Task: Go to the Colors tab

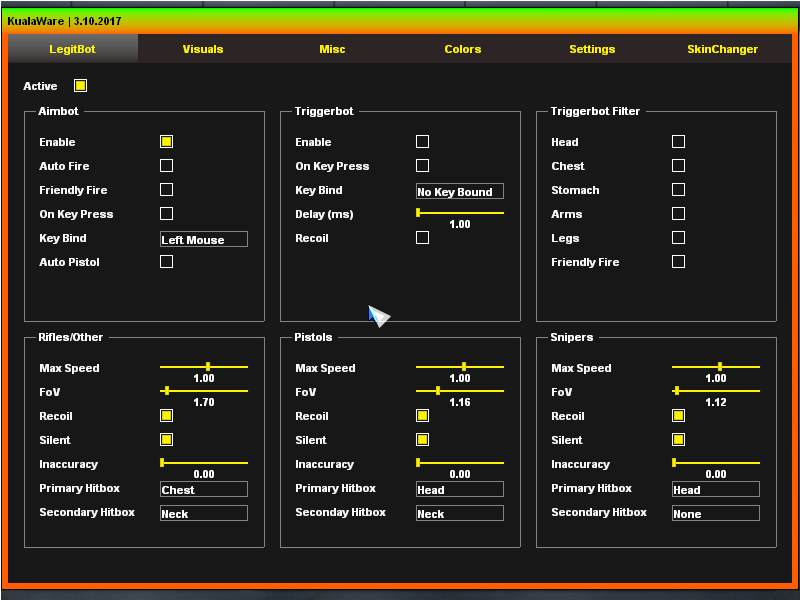Action: 462,49
